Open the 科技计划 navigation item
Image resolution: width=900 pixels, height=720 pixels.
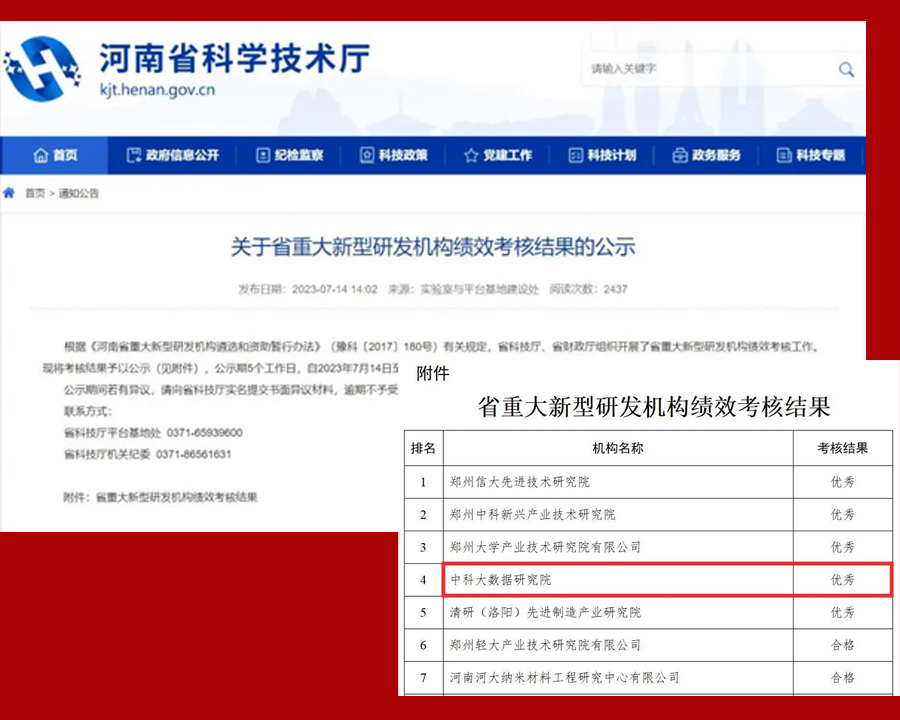[x=602, y=155]
